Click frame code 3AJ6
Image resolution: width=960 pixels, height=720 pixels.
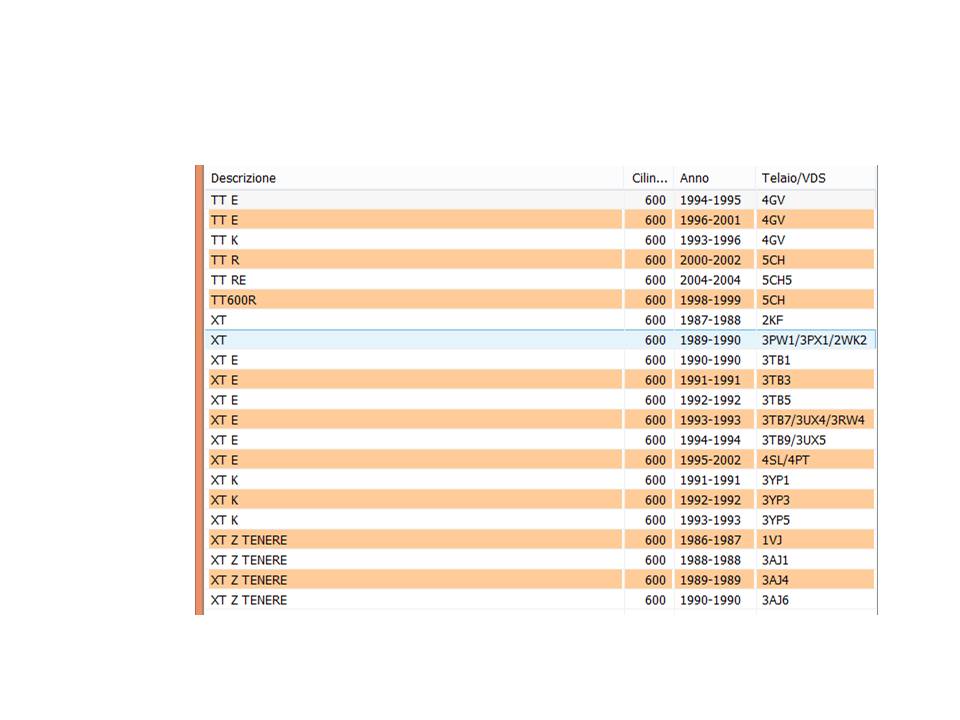pos(775,601)
